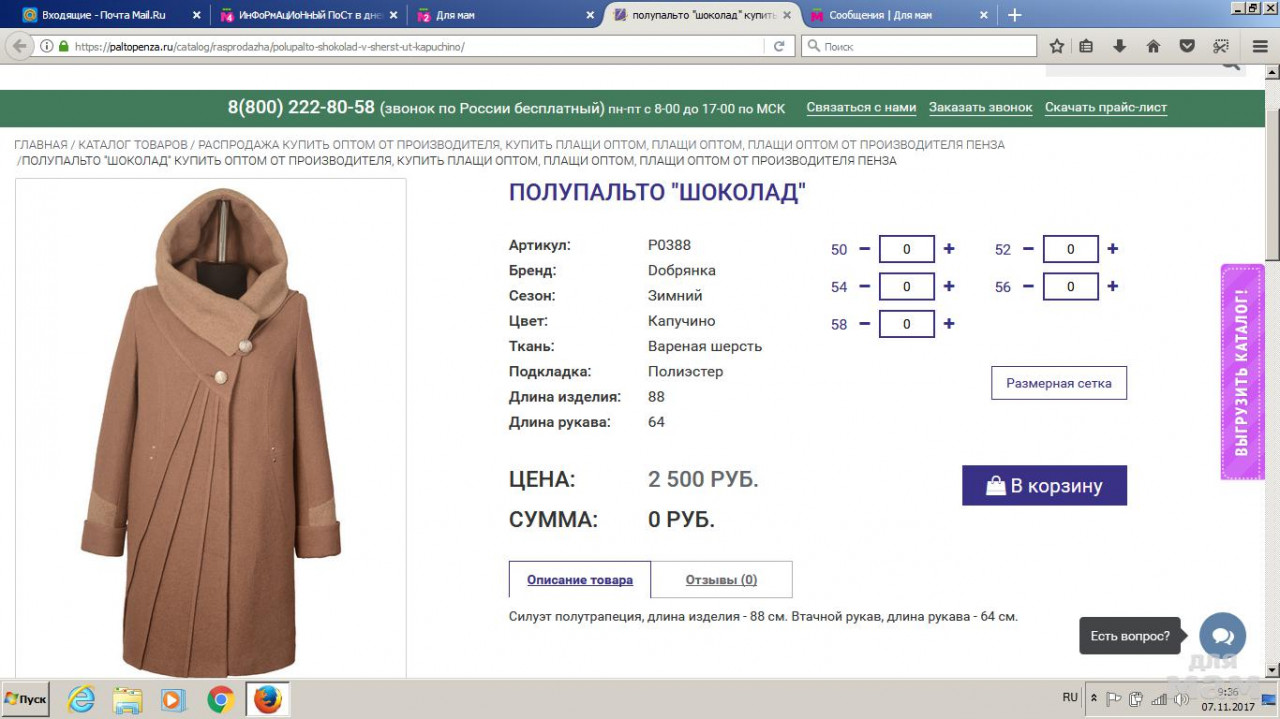1280x719 pixels.
Task: Go to the browser home page
Action: [x=1153, y=46]
